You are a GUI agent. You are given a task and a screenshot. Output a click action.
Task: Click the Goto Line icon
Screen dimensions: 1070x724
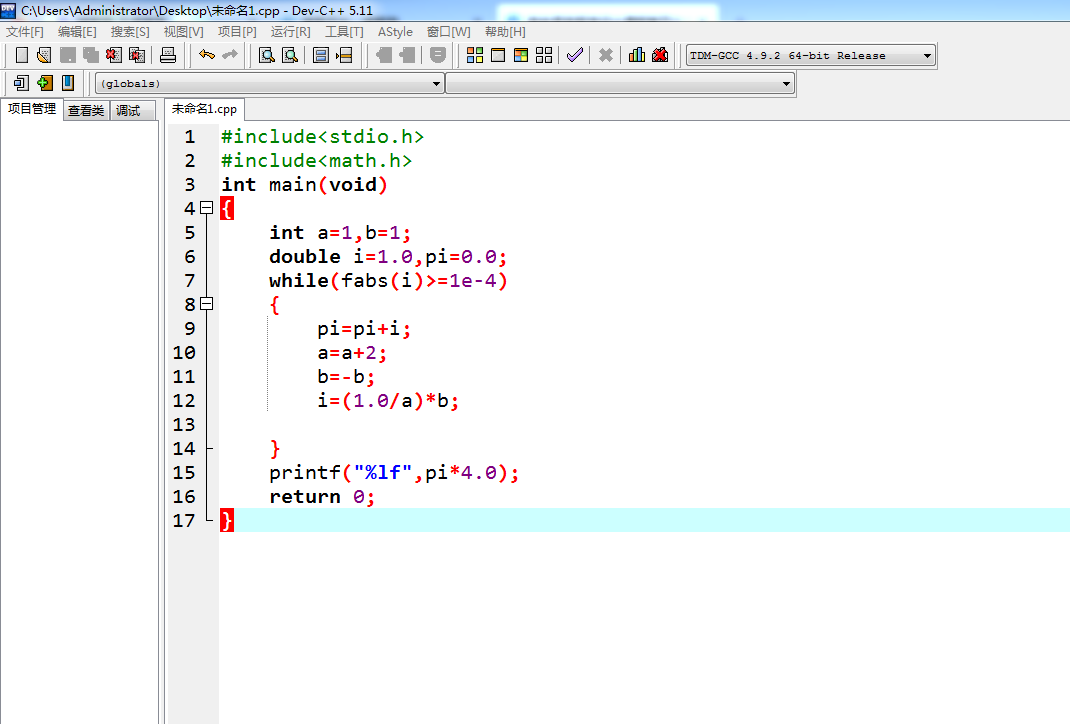[345, 55]
